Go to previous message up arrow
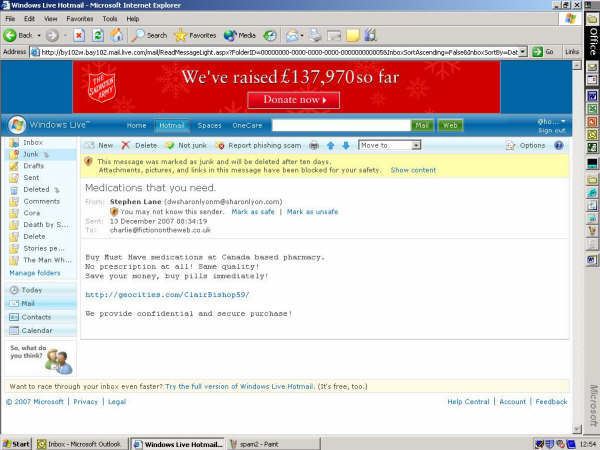 point(331,145)
